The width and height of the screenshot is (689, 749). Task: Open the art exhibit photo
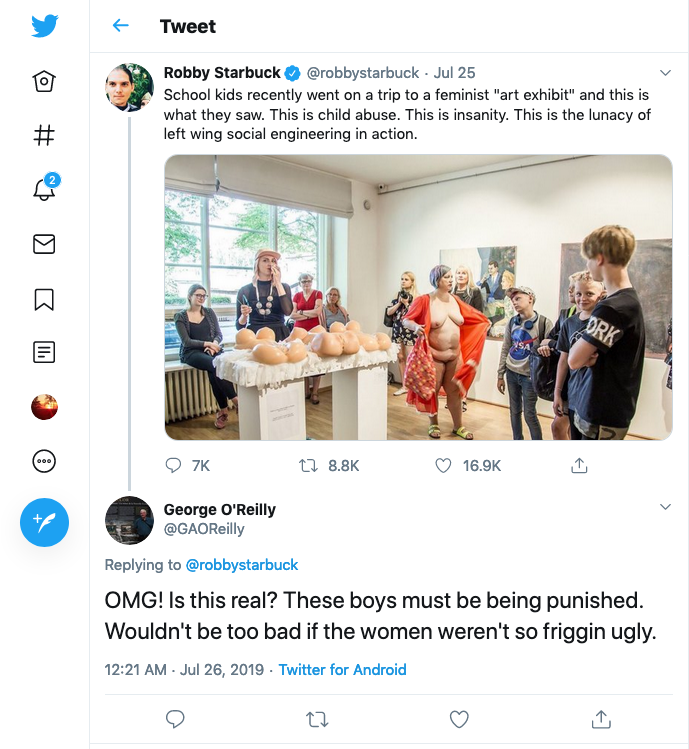coord(418,297)
